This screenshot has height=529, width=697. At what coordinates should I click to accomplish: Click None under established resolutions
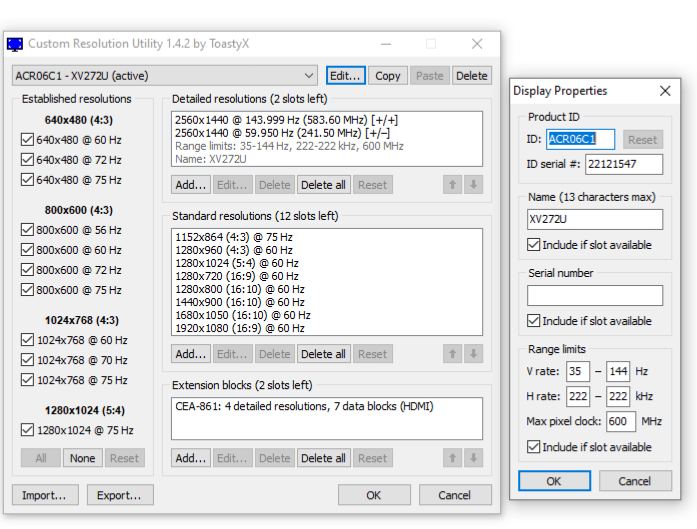83,458
